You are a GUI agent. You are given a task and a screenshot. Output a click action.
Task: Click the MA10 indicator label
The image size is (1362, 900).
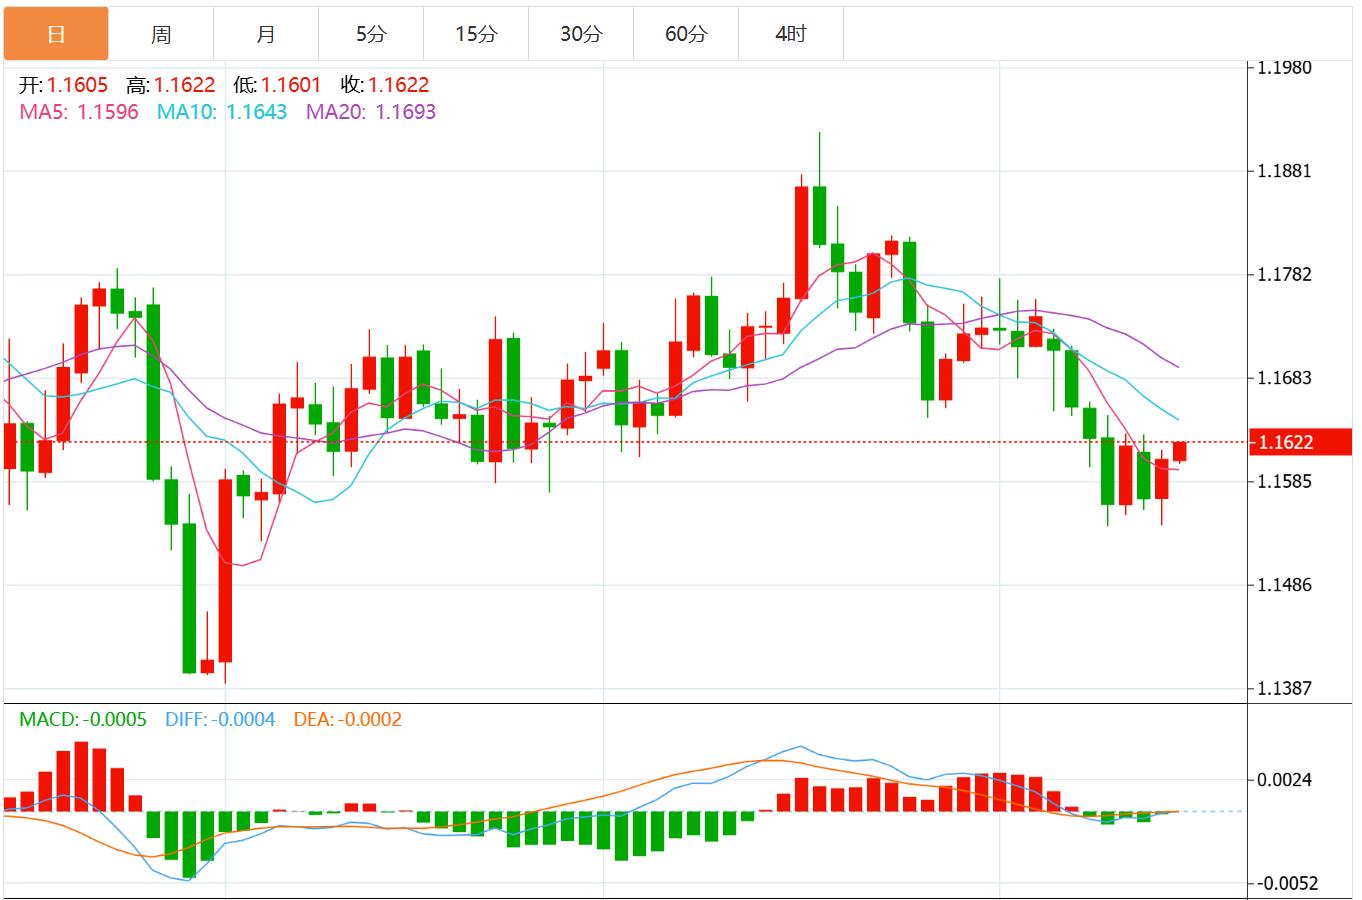(221, 112)
